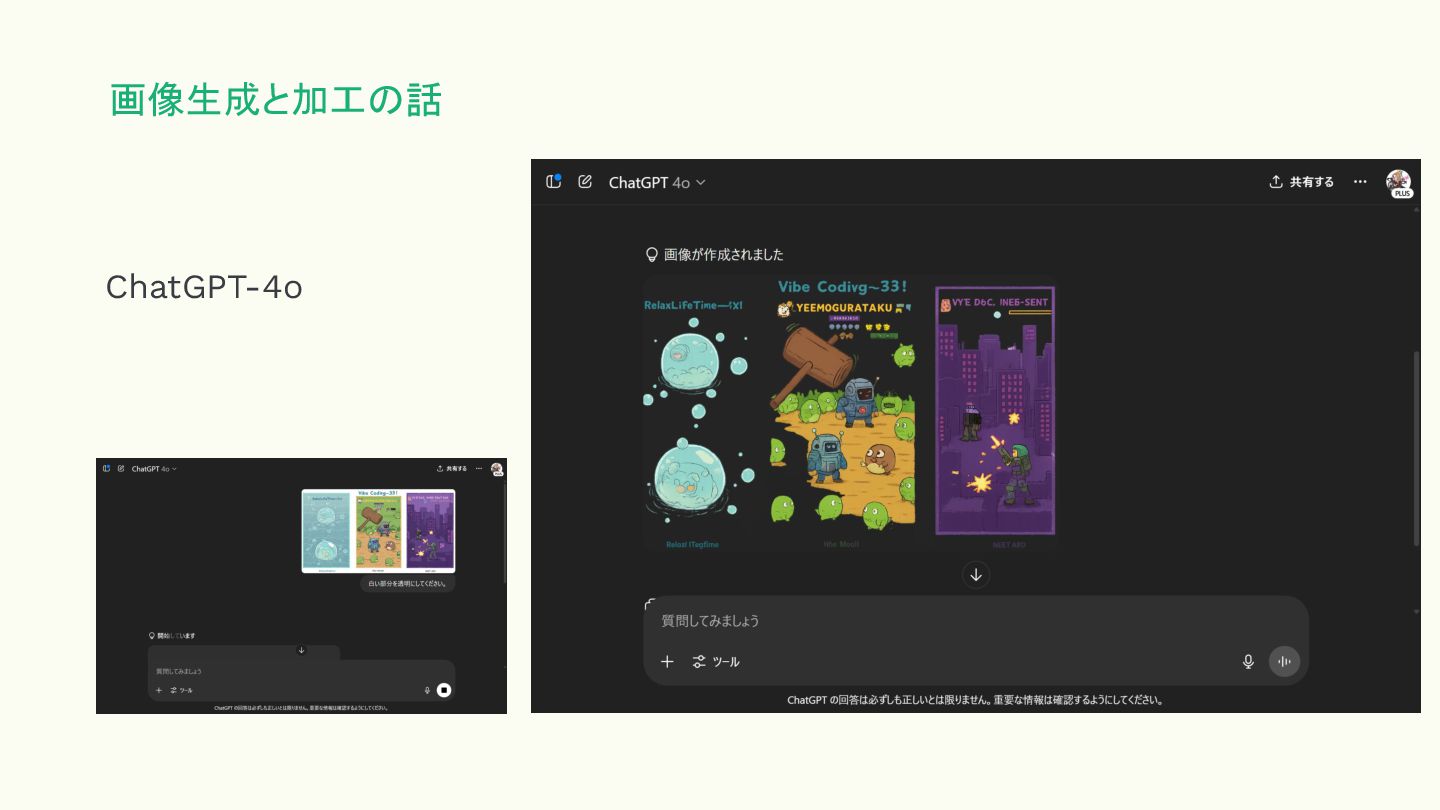
Task: Open ツール tools button in small screenshot
Action: click(181, 690)
